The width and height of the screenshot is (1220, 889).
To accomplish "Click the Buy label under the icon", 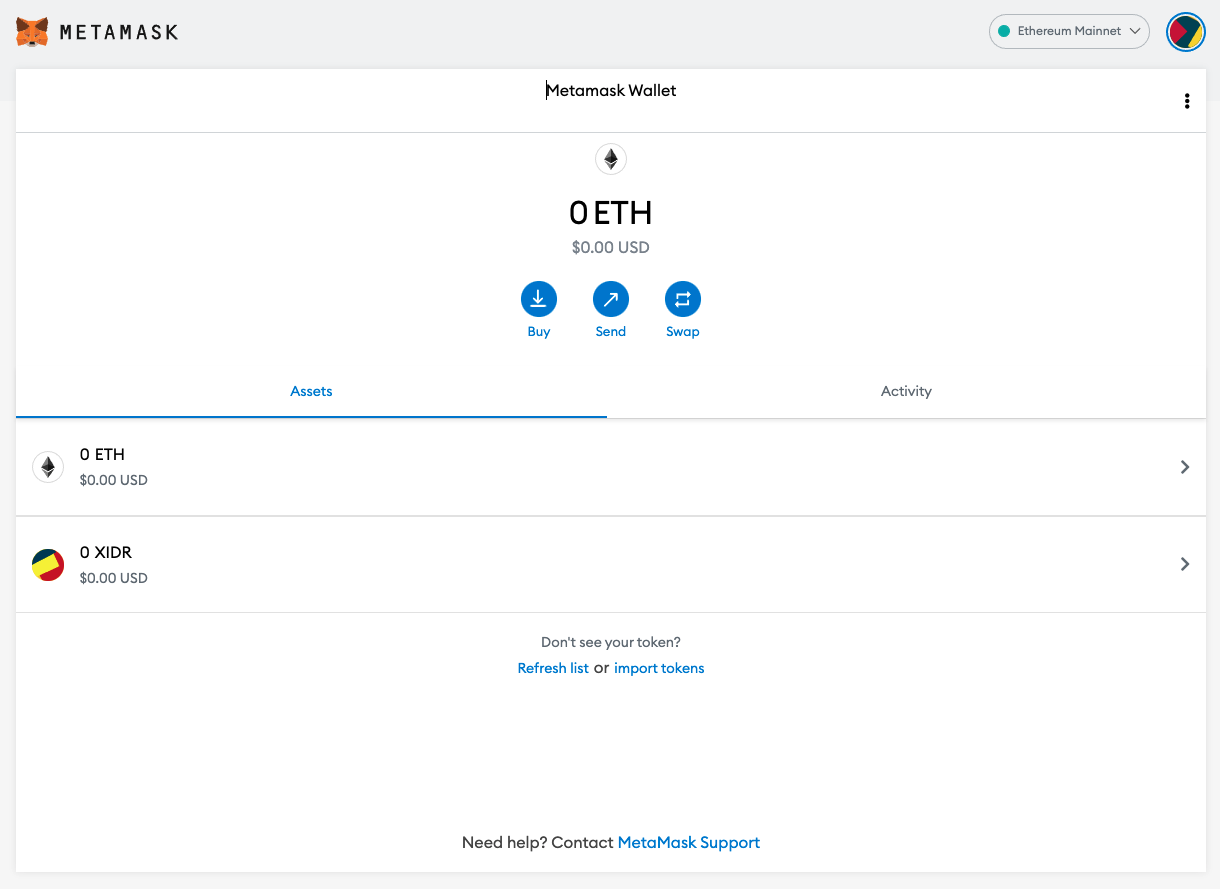I will 539,332.
